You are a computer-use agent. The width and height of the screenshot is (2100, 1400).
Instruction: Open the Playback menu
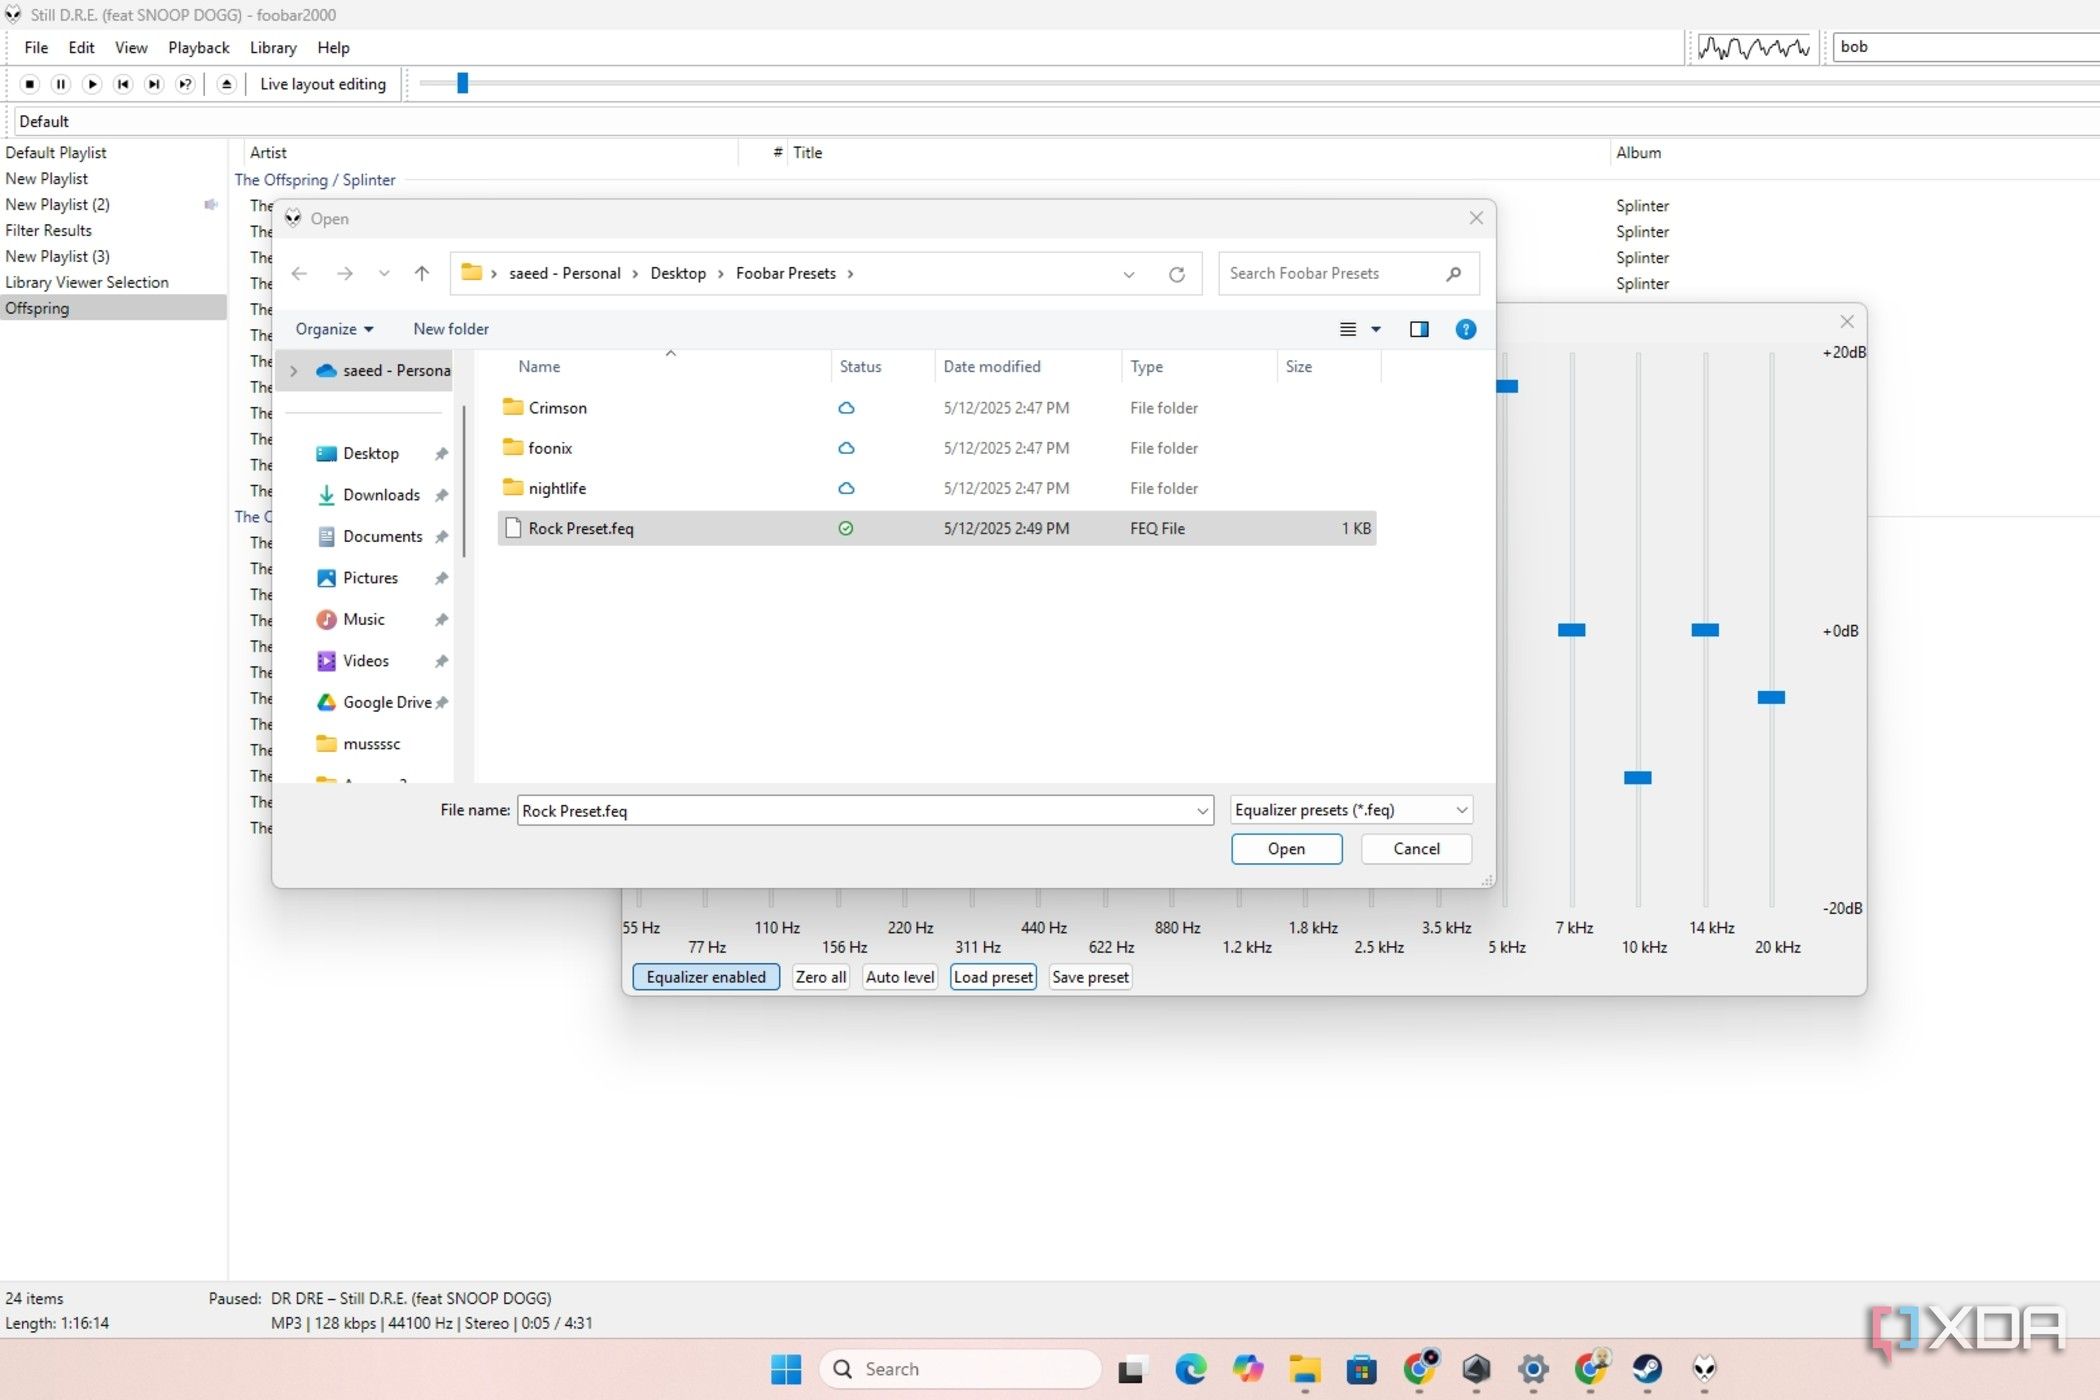198,48
